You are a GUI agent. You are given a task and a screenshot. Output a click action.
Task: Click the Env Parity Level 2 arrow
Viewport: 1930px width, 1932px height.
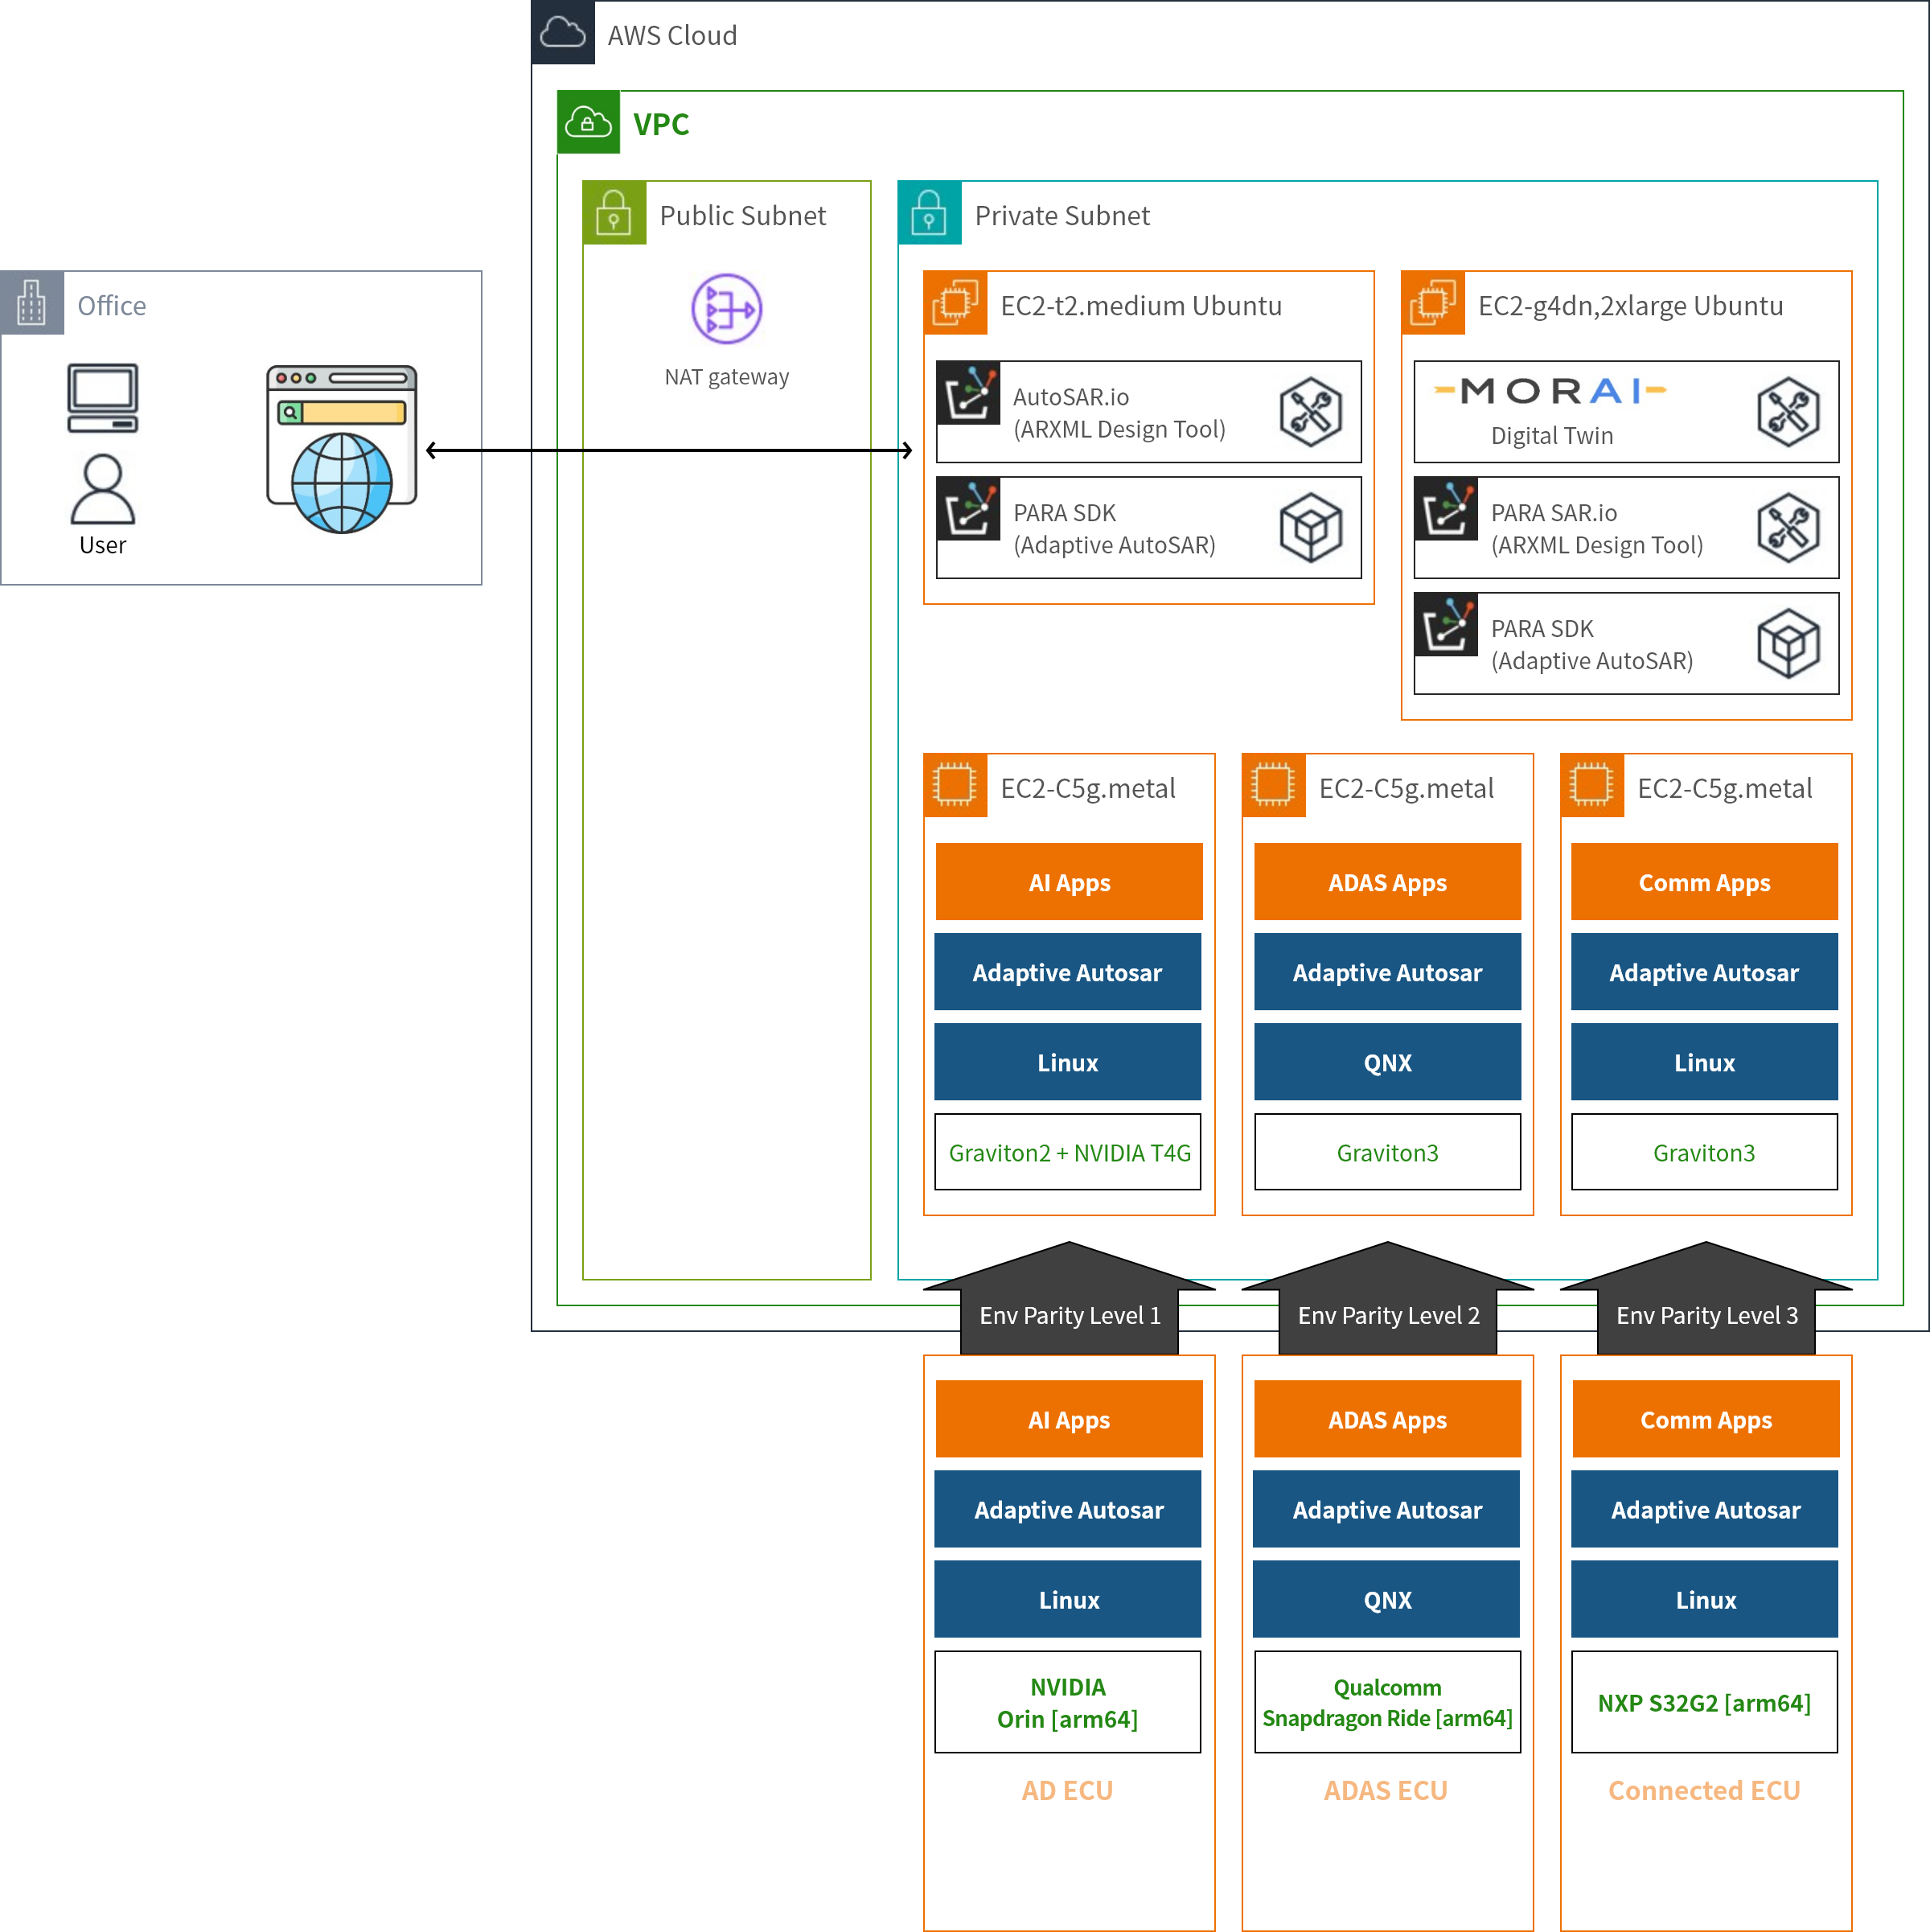point(1387,1300)
